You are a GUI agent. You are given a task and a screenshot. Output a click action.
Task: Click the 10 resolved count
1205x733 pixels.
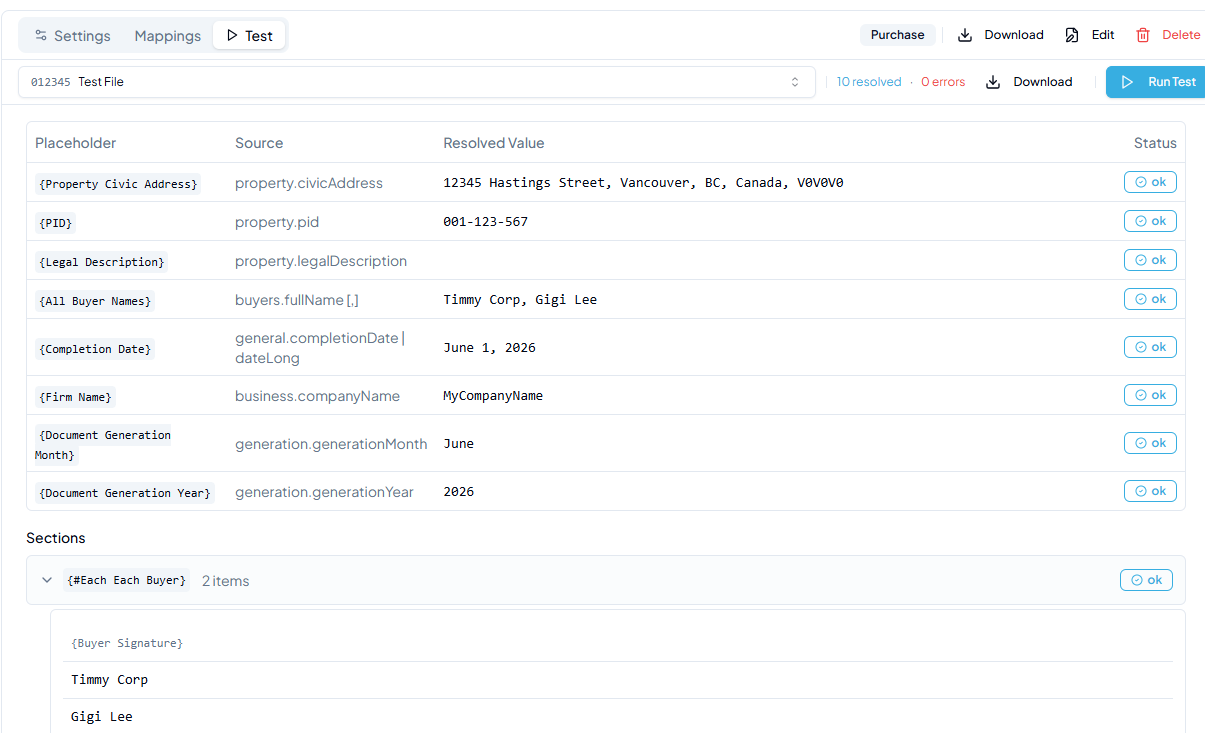[x=869, y=82]
